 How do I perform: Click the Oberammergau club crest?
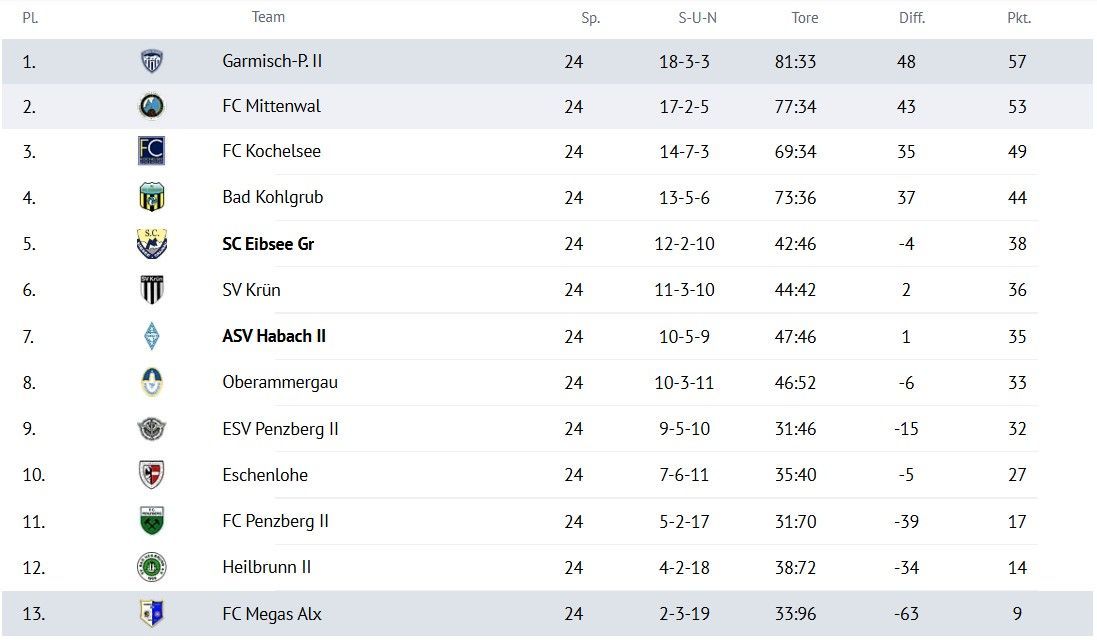(152, 382)
